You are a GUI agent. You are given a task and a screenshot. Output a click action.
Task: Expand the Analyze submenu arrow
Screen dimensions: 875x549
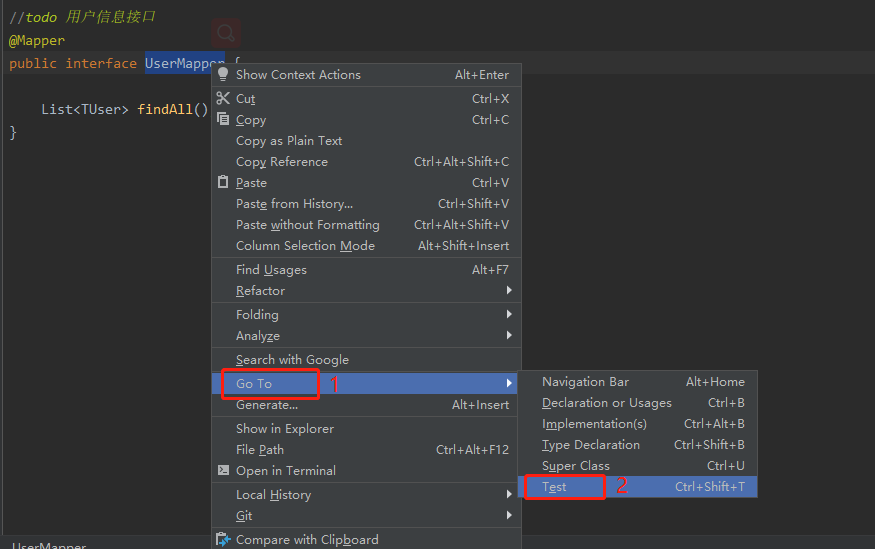tap(509, 335)
